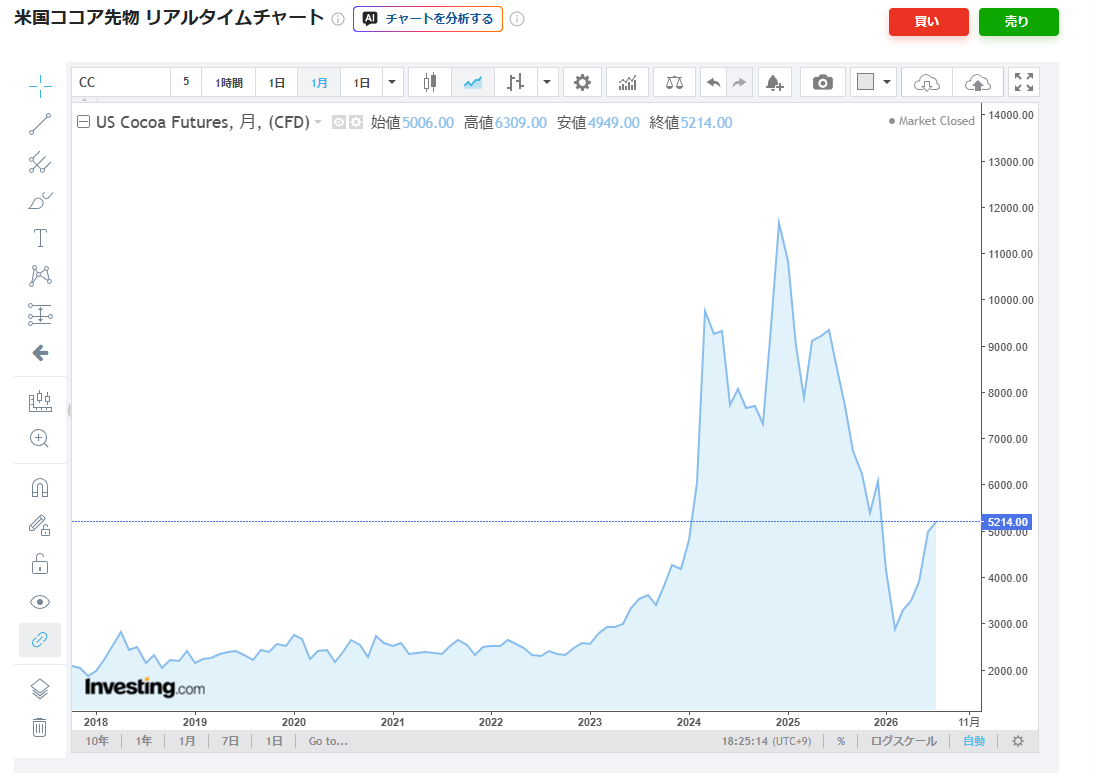Click the chart layout square swatch
Viewport: 1094px width, 775px height.
pos(866,82)
